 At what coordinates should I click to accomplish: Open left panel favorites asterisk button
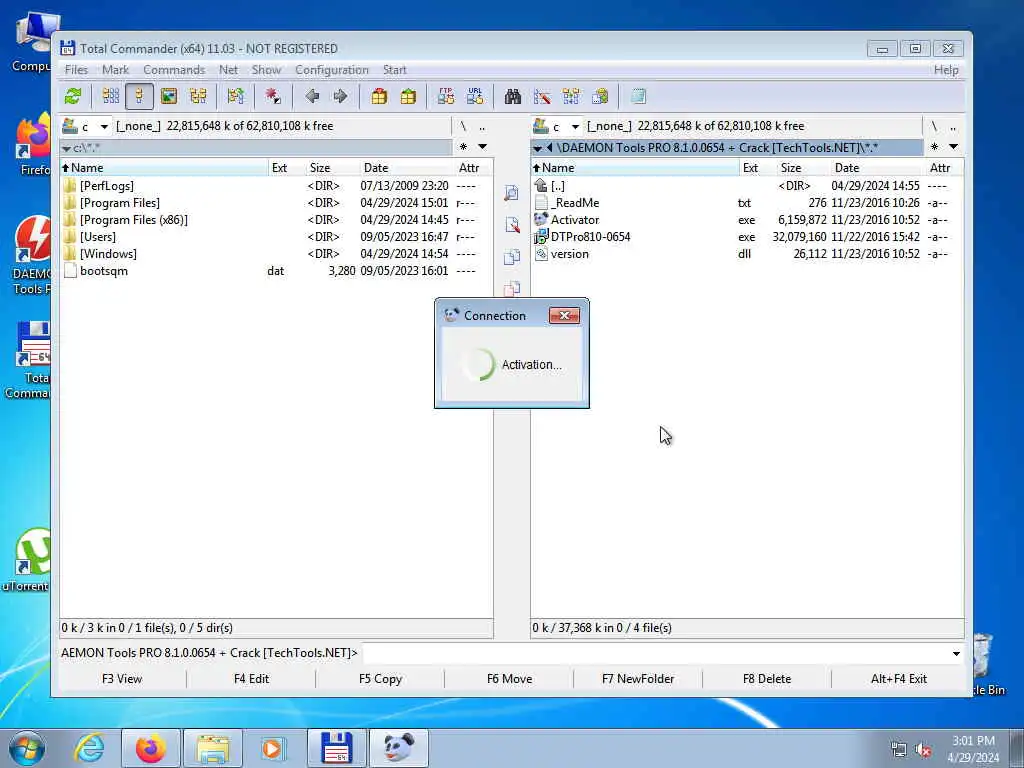click(x=464, y=147)
